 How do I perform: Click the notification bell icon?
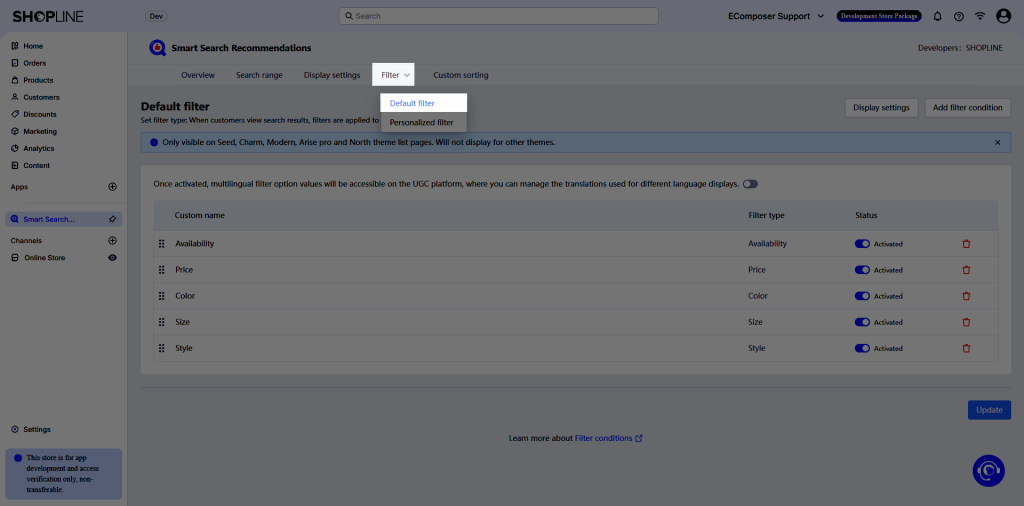(937, 16)
